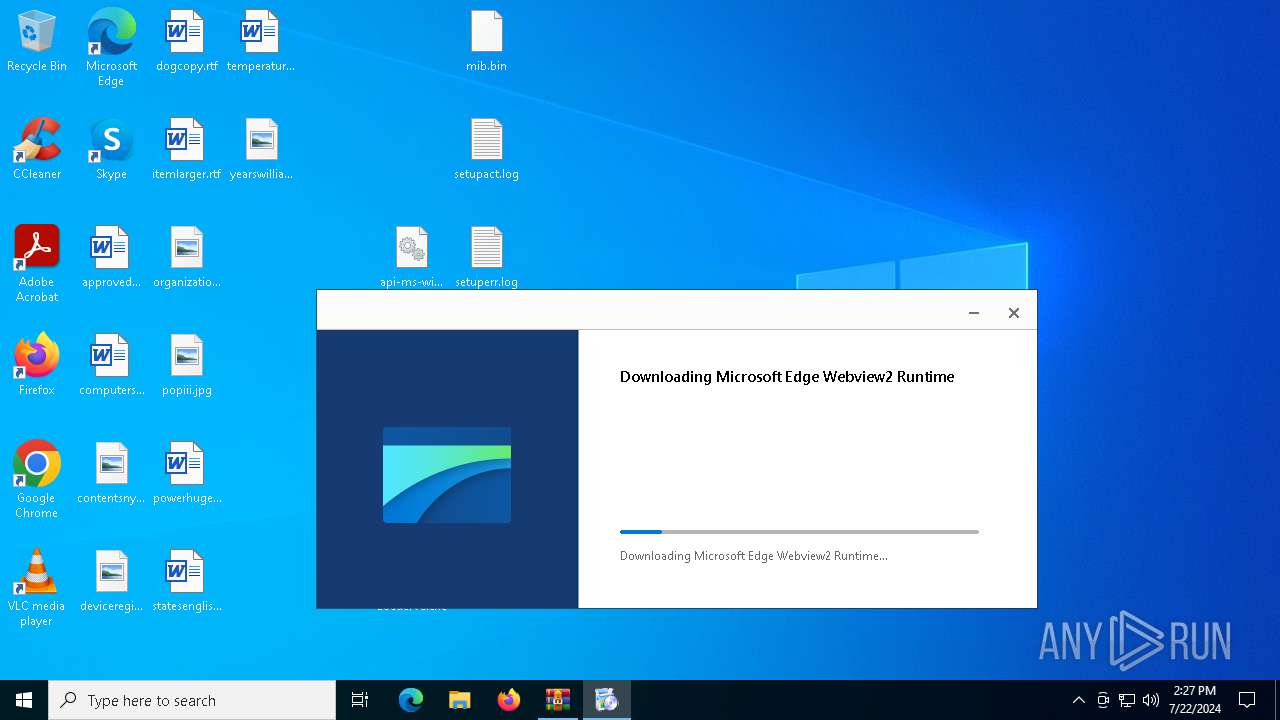This screenshot has height=720, width=1280.
Task: Select the yearswillia... image file icon
Action: [260, 150]
